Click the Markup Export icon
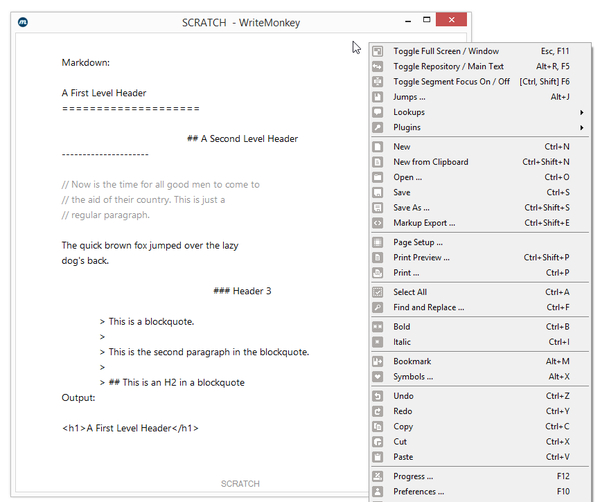The height and width of the screenshot is (502, 600). tap(378, 223)
